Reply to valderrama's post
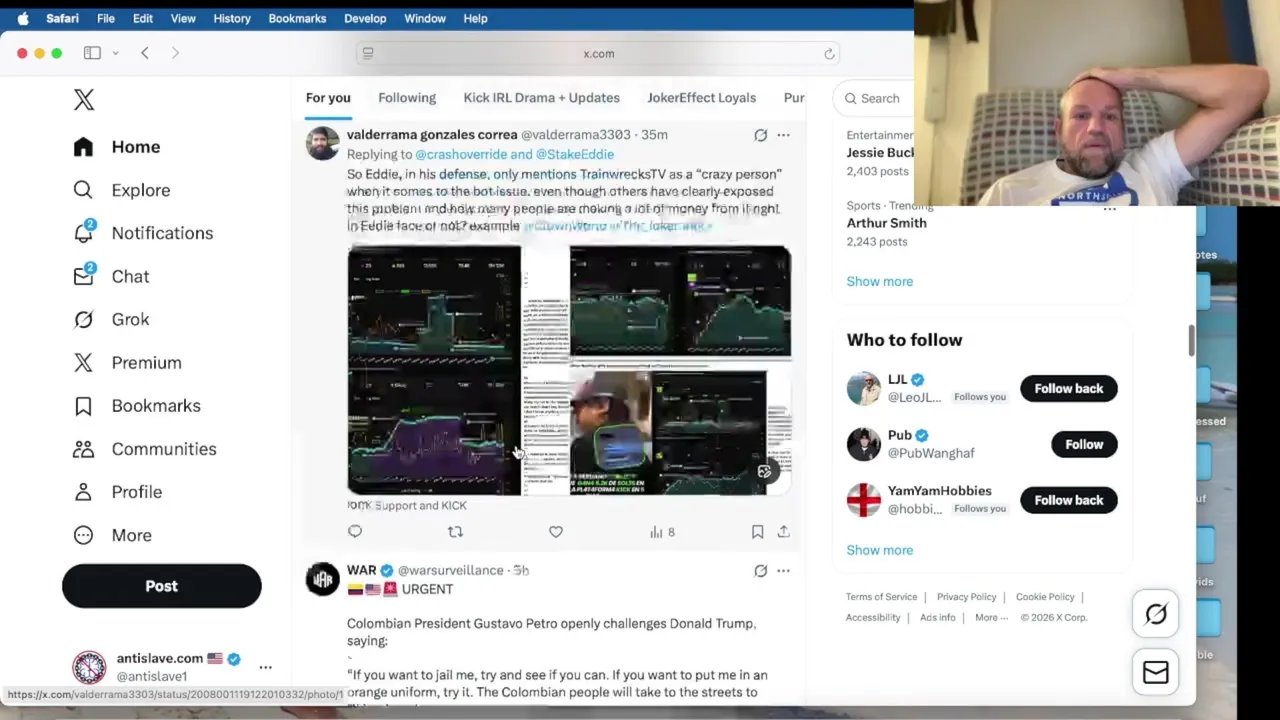The width and height of the screenshot is (1280, 720). (355, 532)
